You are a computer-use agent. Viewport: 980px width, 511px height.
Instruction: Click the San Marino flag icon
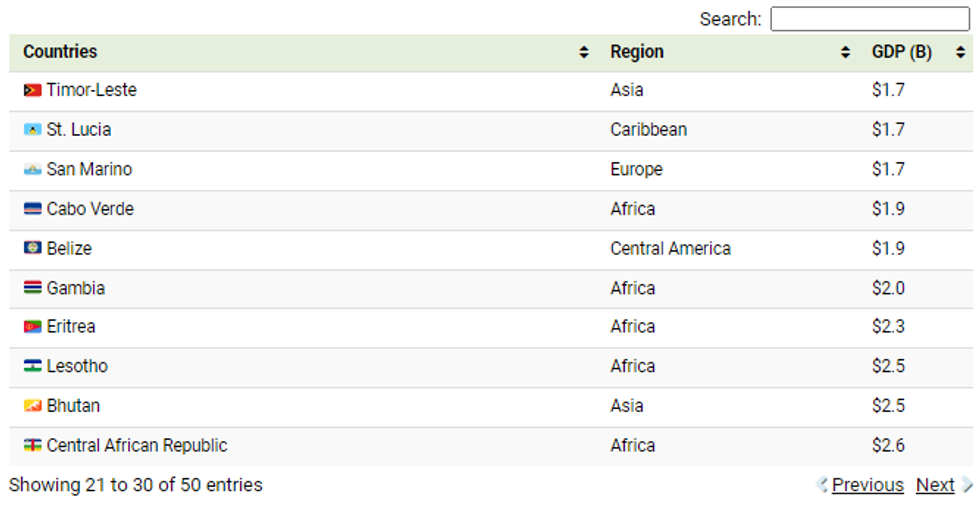click(32, 170)
